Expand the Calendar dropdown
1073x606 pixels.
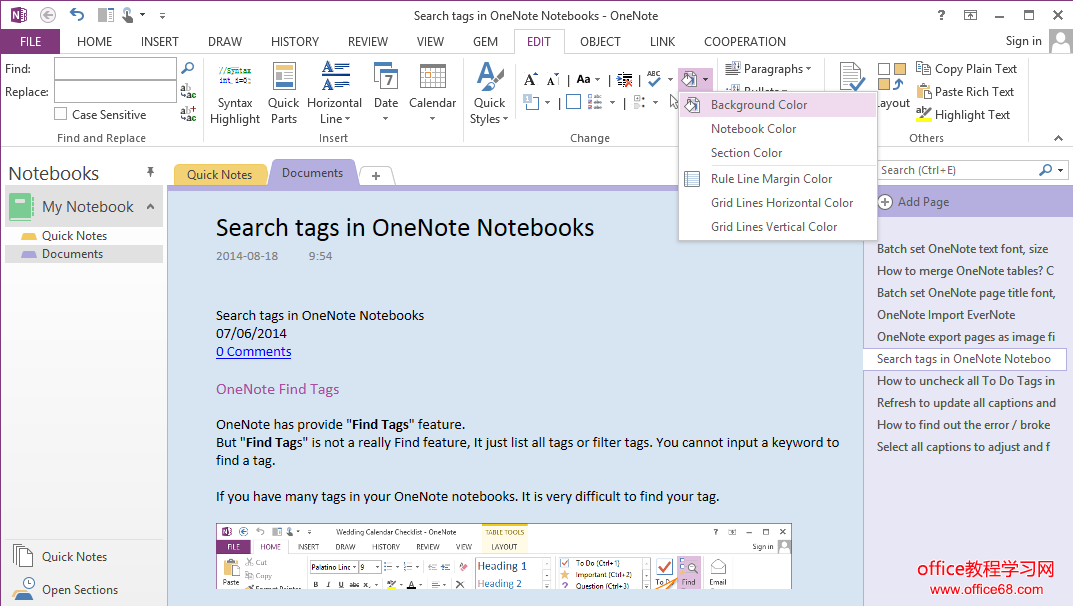[x=433, y=118]
